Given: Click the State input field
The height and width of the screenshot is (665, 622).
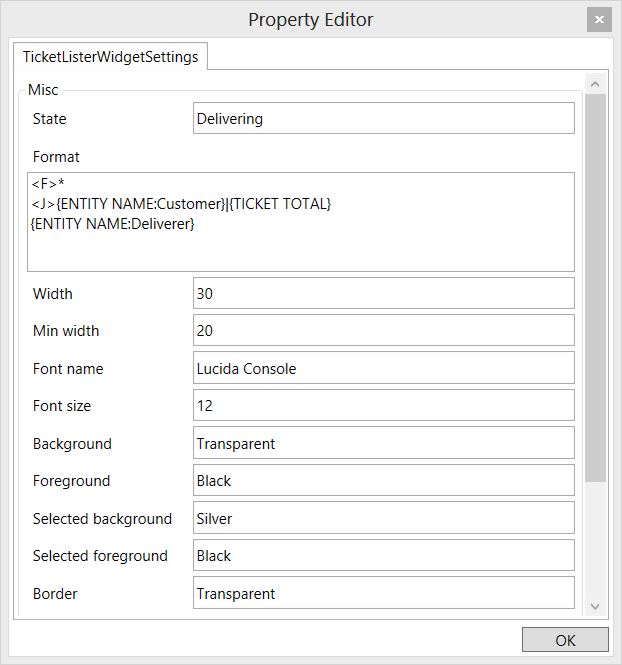Looking at the screenshot, I should (x=383, y=119).
